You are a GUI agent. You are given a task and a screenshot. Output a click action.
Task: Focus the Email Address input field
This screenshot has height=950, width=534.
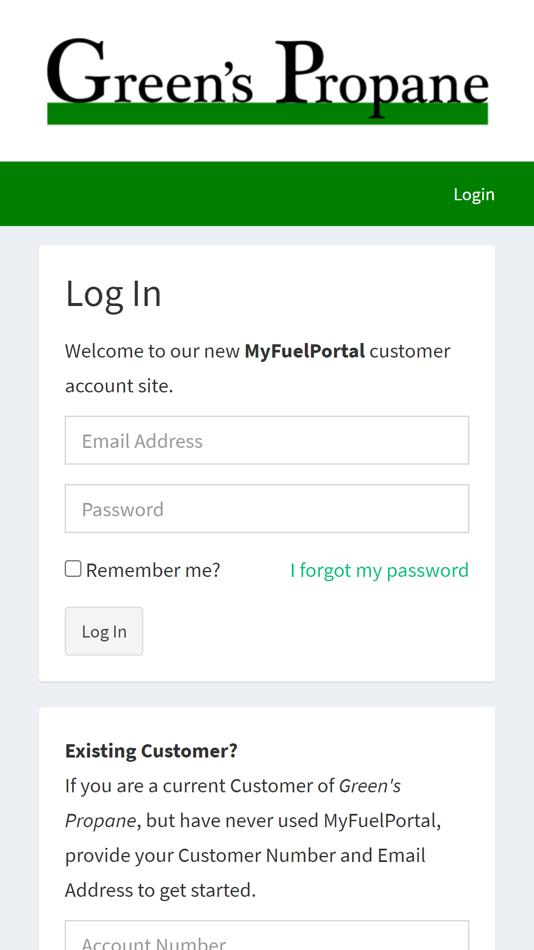click(267, 440)
